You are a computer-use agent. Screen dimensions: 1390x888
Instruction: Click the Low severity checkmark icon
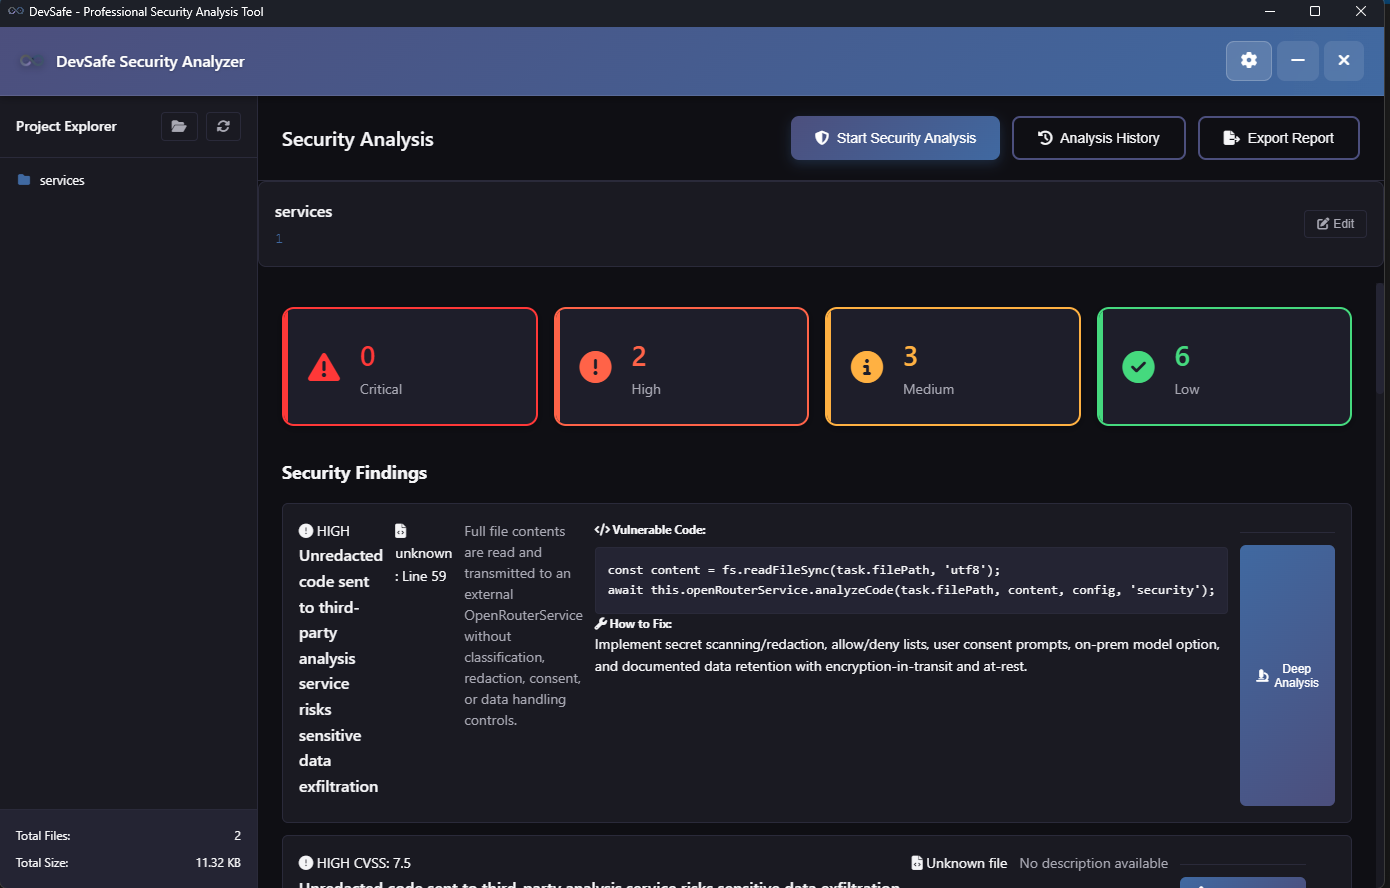(1138, 367)
